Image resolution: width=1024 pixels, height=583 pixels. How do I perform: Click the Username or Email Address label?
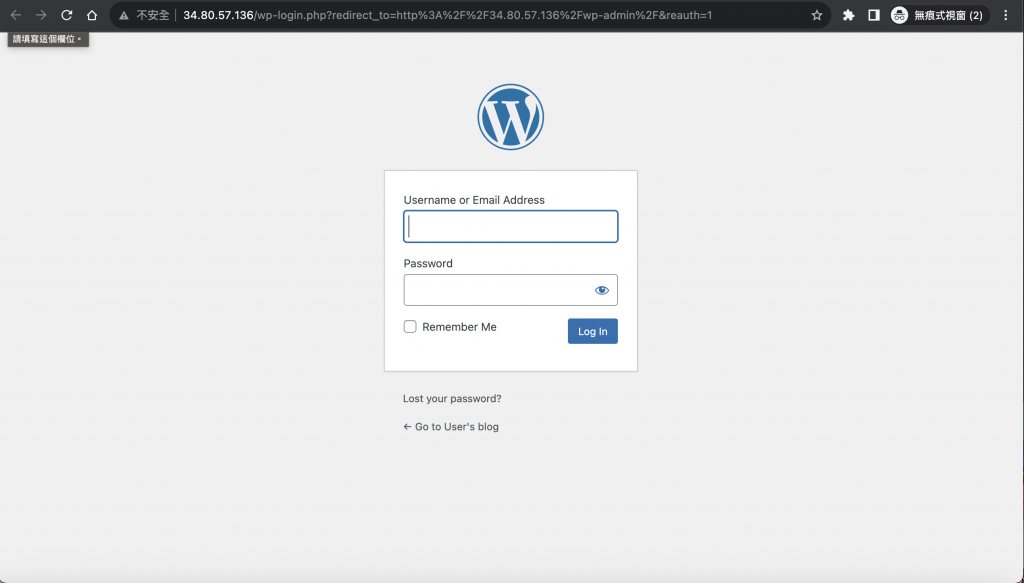(474, 200)
